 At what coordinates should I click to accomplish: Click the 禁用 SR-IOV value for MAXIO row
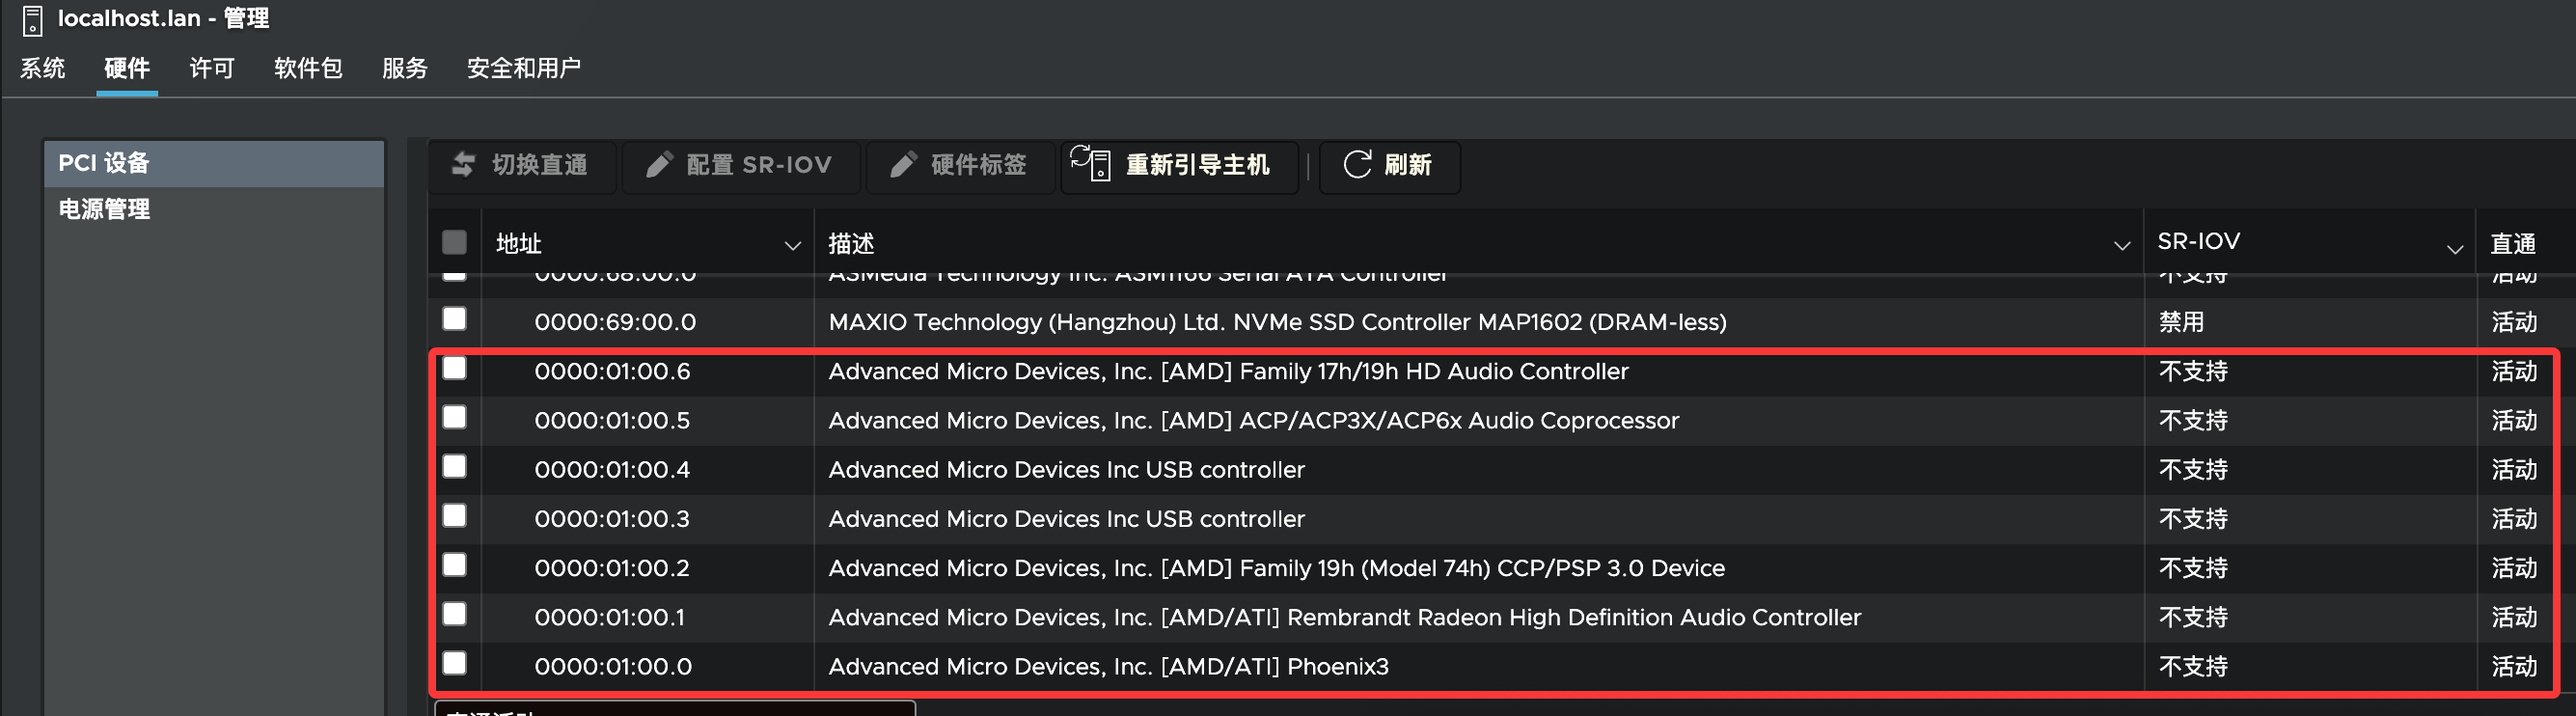(2181, 322)
